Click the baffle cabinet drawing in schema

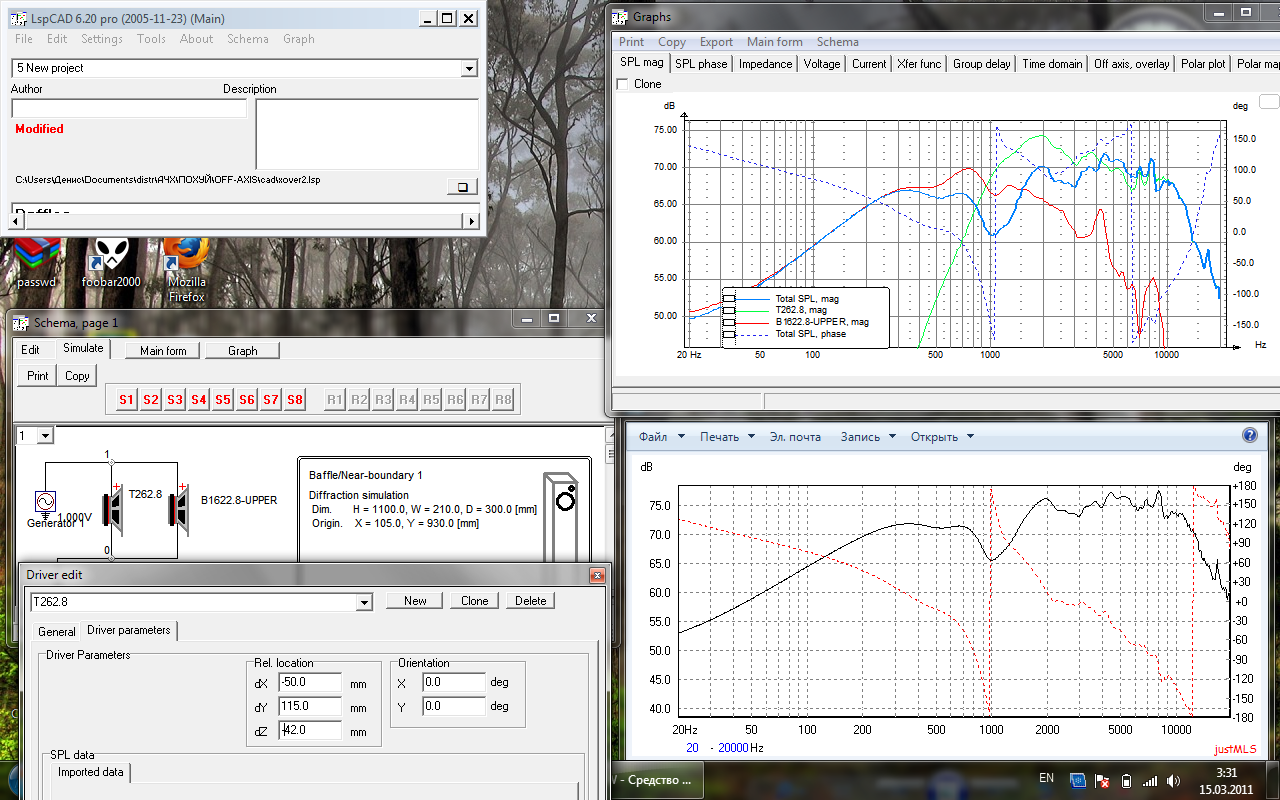(x=560, y=518)
